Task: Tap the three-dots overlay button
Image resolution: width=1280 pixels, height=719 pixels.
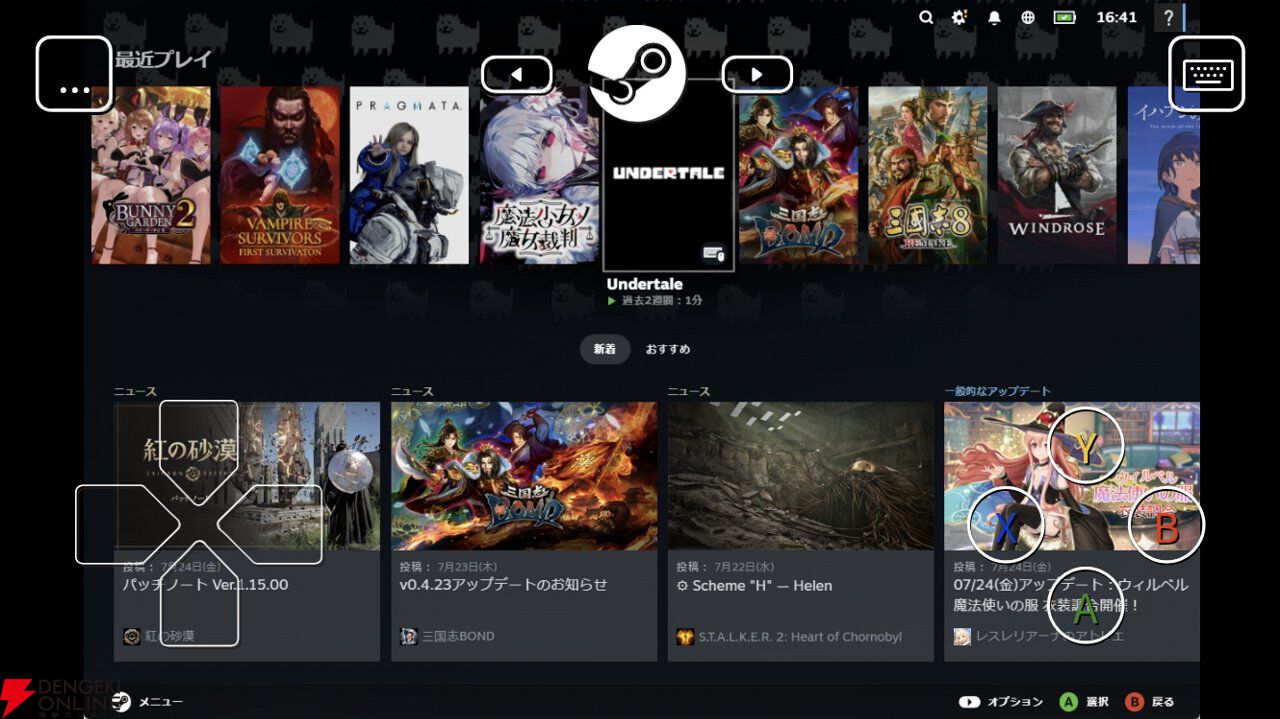Action: [x=74, y=73]
